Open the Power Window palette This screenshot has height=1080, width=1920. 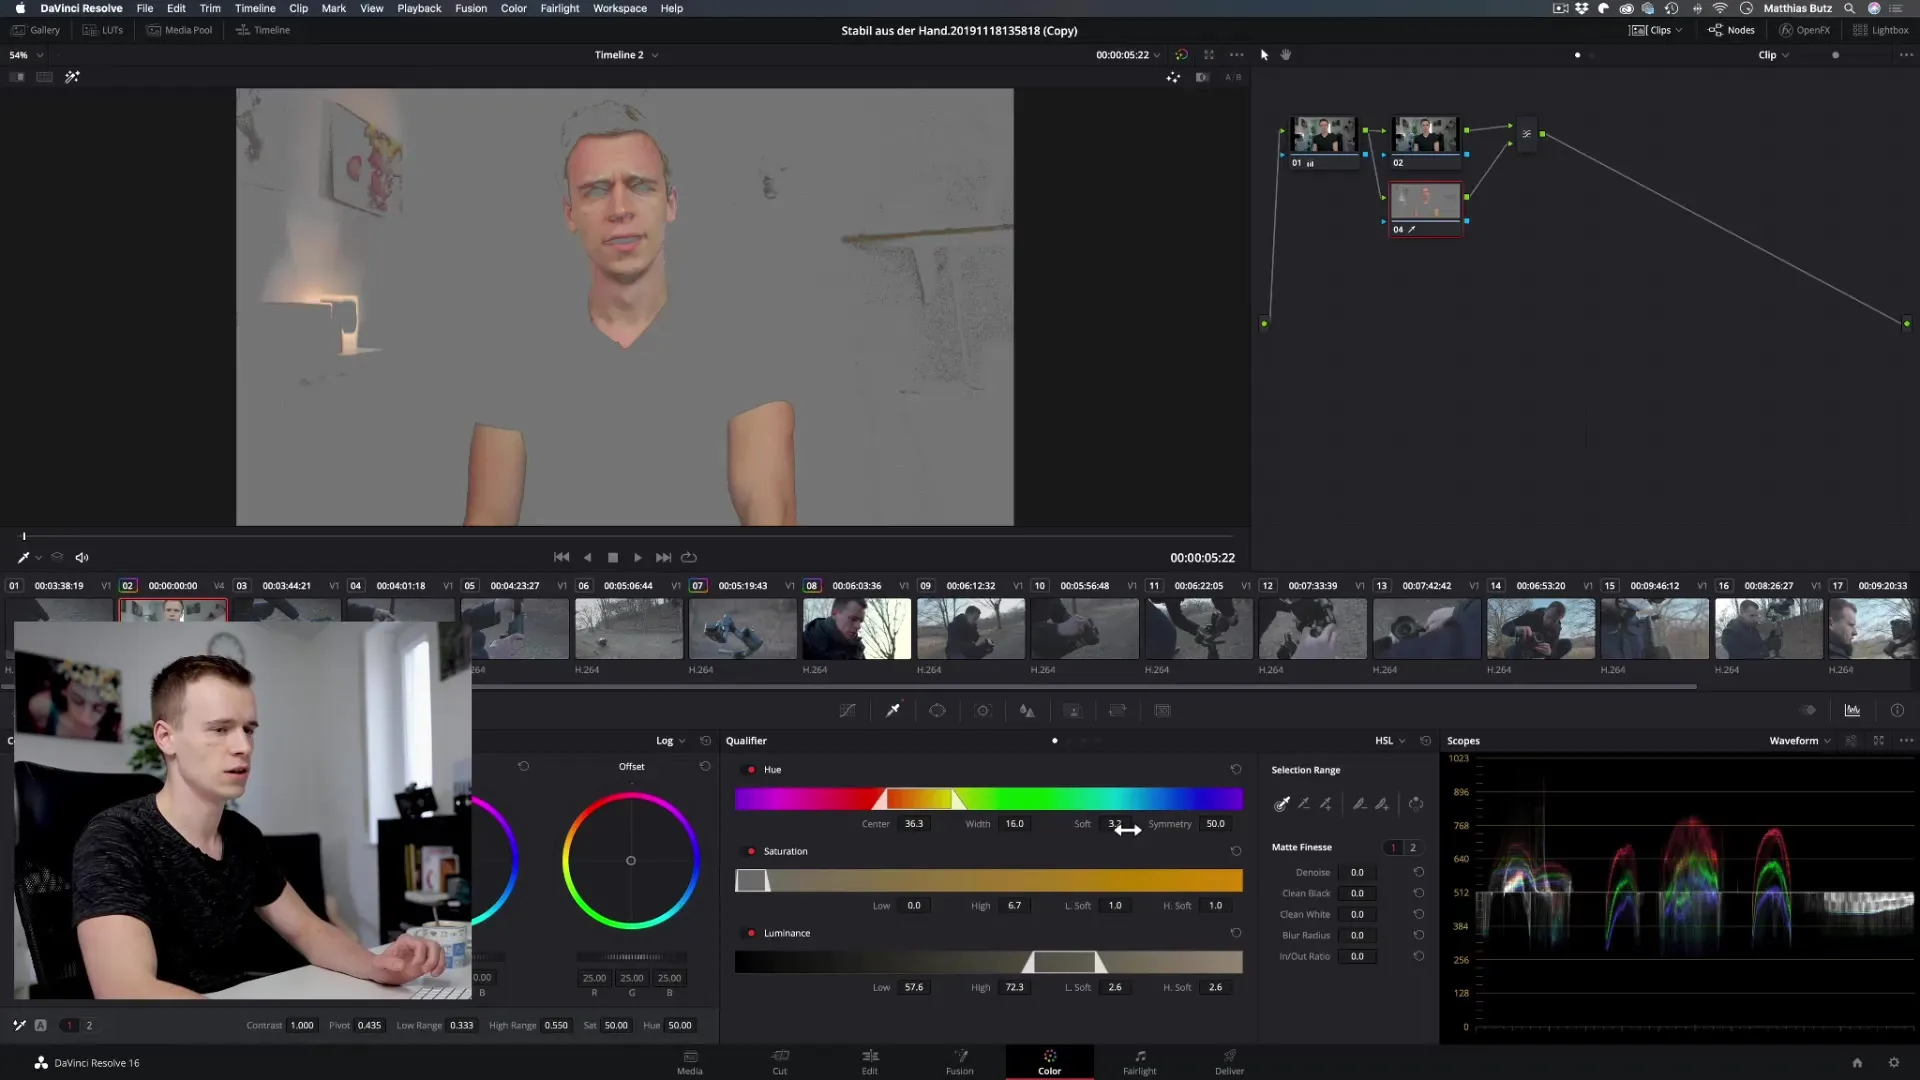(937, 711)
